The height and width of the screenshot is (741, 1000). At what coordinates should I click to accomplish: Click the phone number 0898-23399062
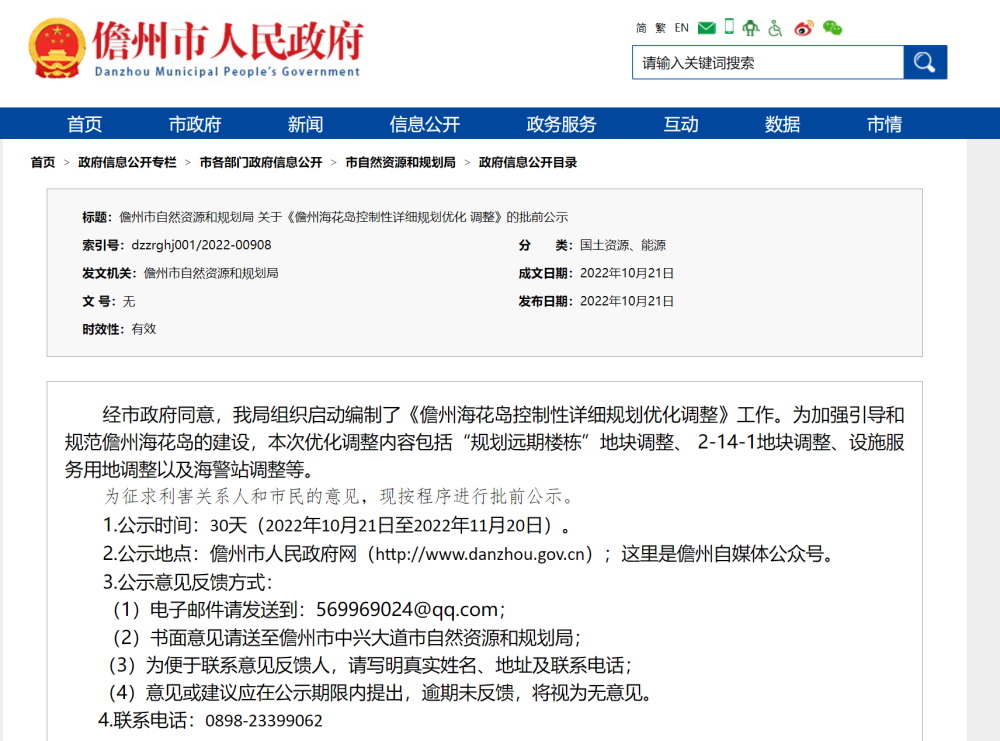[264, 721]
